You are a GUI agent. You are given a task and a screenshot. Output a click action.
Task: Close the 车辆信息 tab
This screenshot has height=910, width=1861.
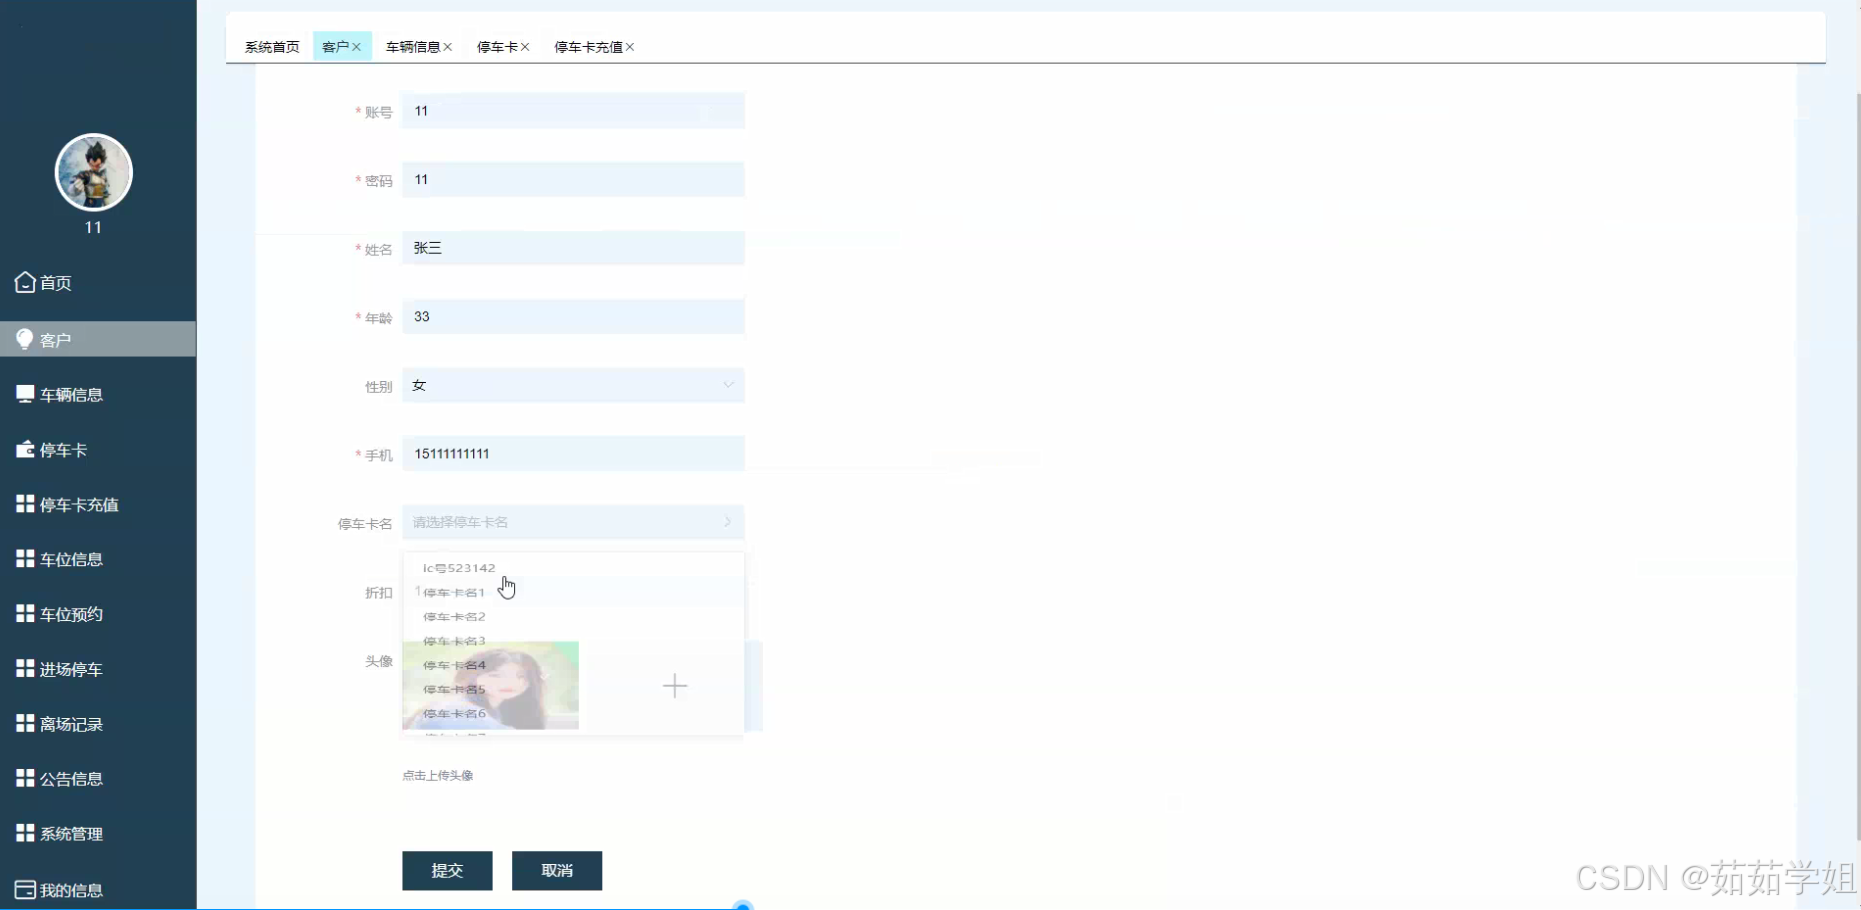449,46
